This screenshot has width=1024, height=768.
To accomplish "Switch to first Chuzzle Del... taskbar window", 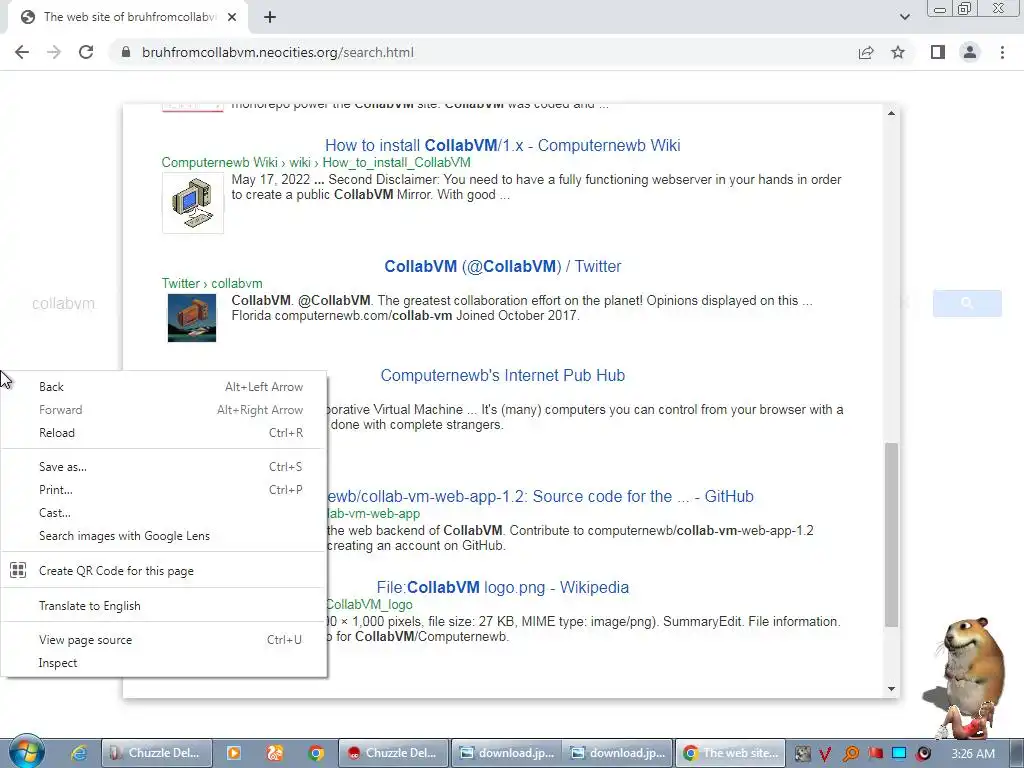I will tap(157, 753).
